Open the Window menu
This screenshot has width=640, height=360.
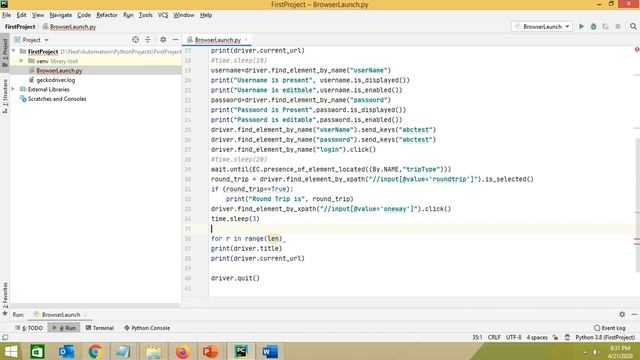pos(184,15)
